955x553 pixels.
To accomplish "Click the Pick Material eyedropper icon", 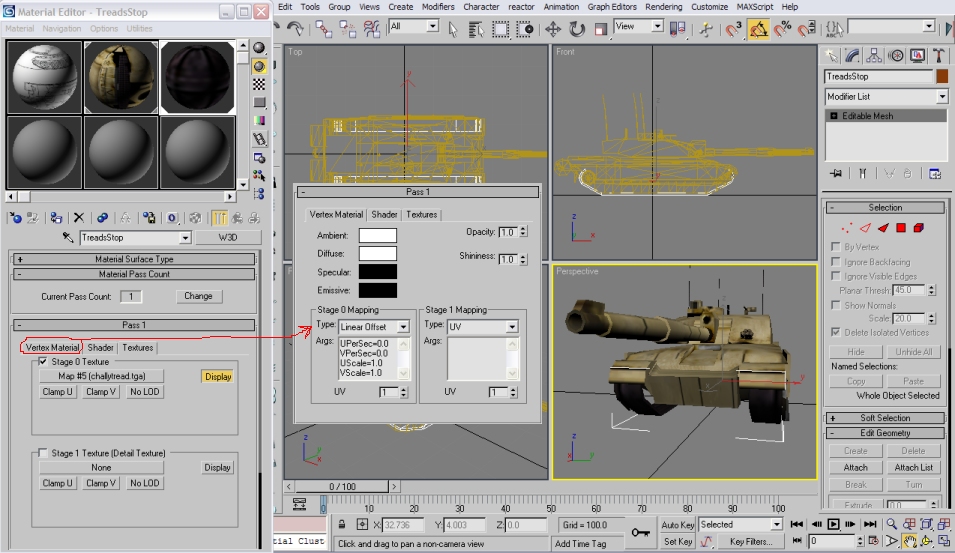I will tap(67, 238).
